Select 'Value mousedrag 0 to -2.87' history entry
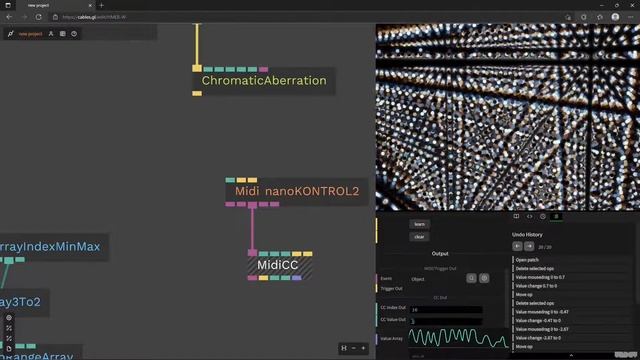The width and height of the screenshot is (640, 360). pos(542,329)
